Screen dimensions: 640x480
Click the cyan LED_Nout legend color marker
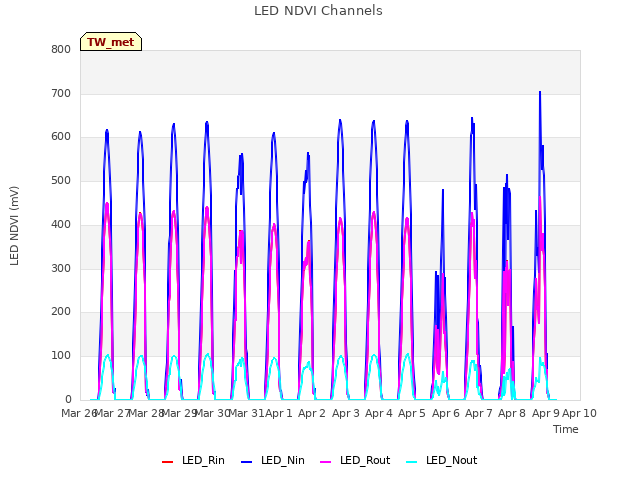pos(412,462)
